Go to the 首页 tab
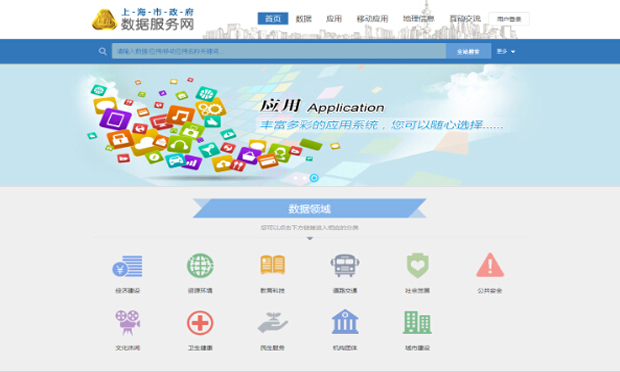This screenshot has height=372, width=620. (273, 19)
